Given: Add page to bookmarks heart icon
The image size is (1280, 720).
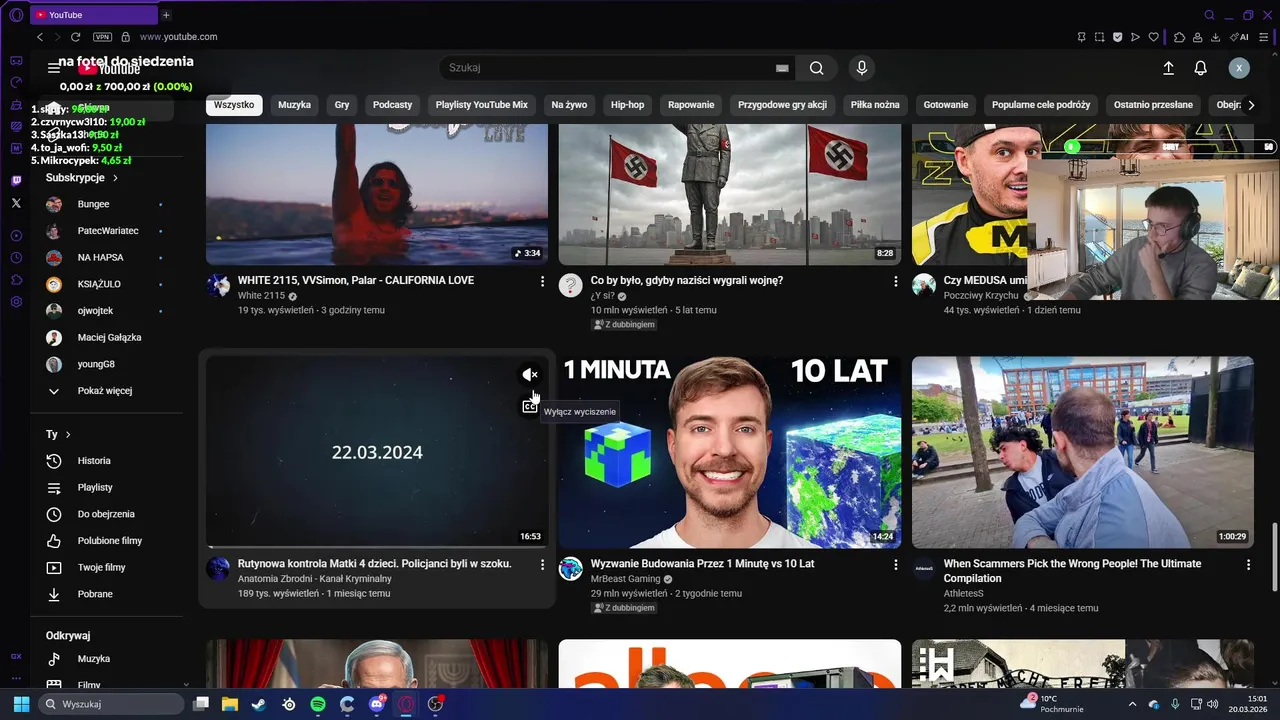Looking at the screenshot, I should [x=1153, y=37].
